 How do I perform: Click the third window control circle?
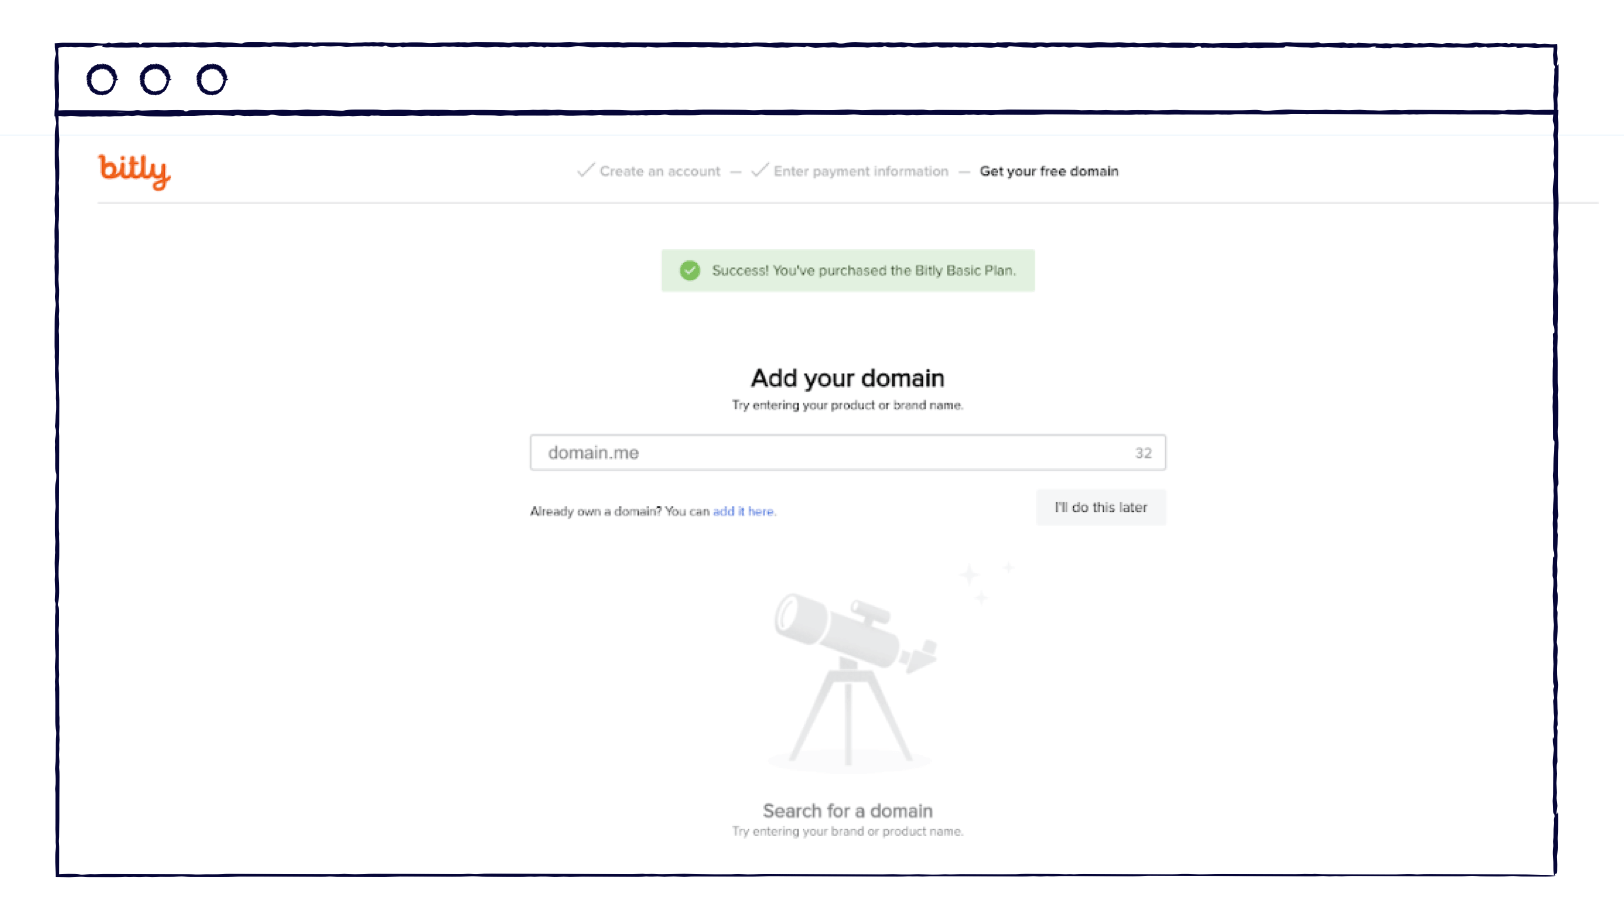tap(211, 79)
